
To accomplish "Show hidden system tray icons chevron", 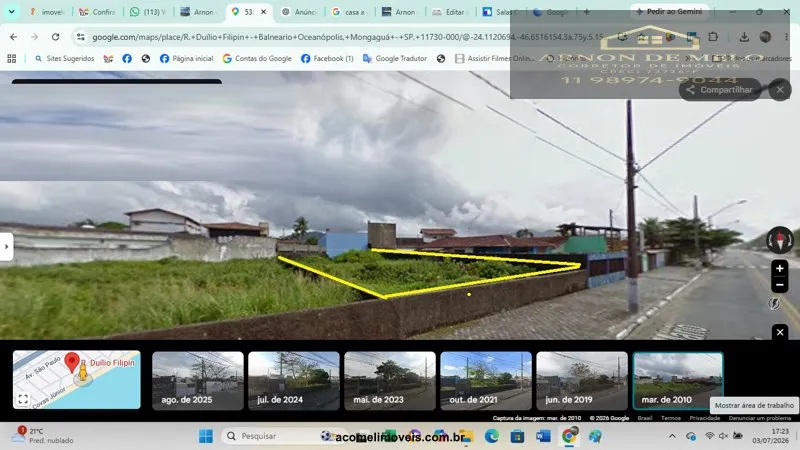I will pos(672,436).
